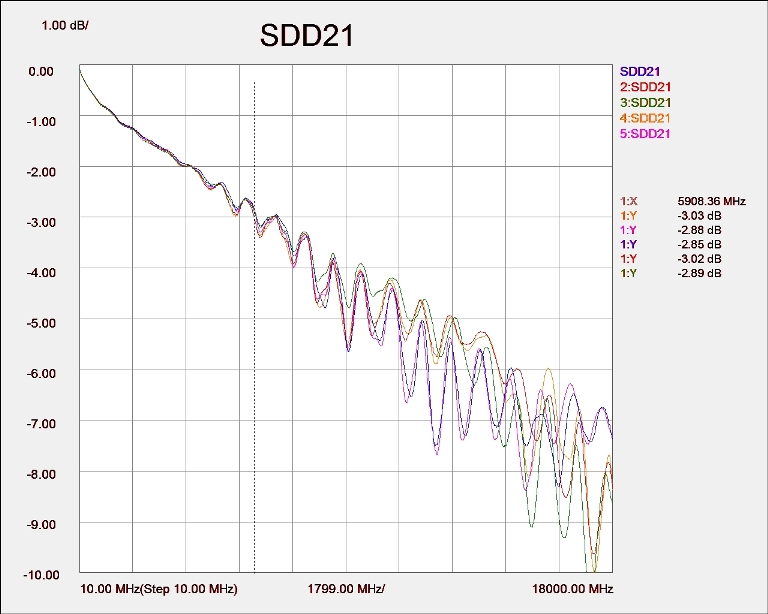This screenshot has height=614, width=768.
Task: Select the 5:SDD21 legend entry
Action: coord(645,134)
